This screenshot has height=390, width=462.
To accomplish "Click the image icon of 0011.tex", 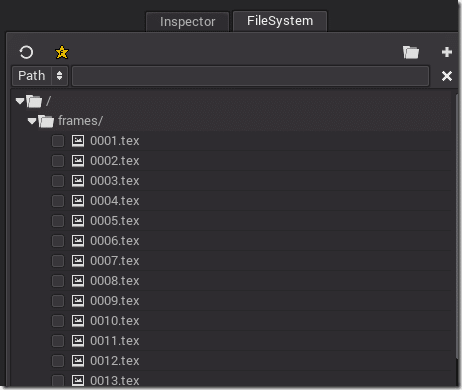I will 78,341.
